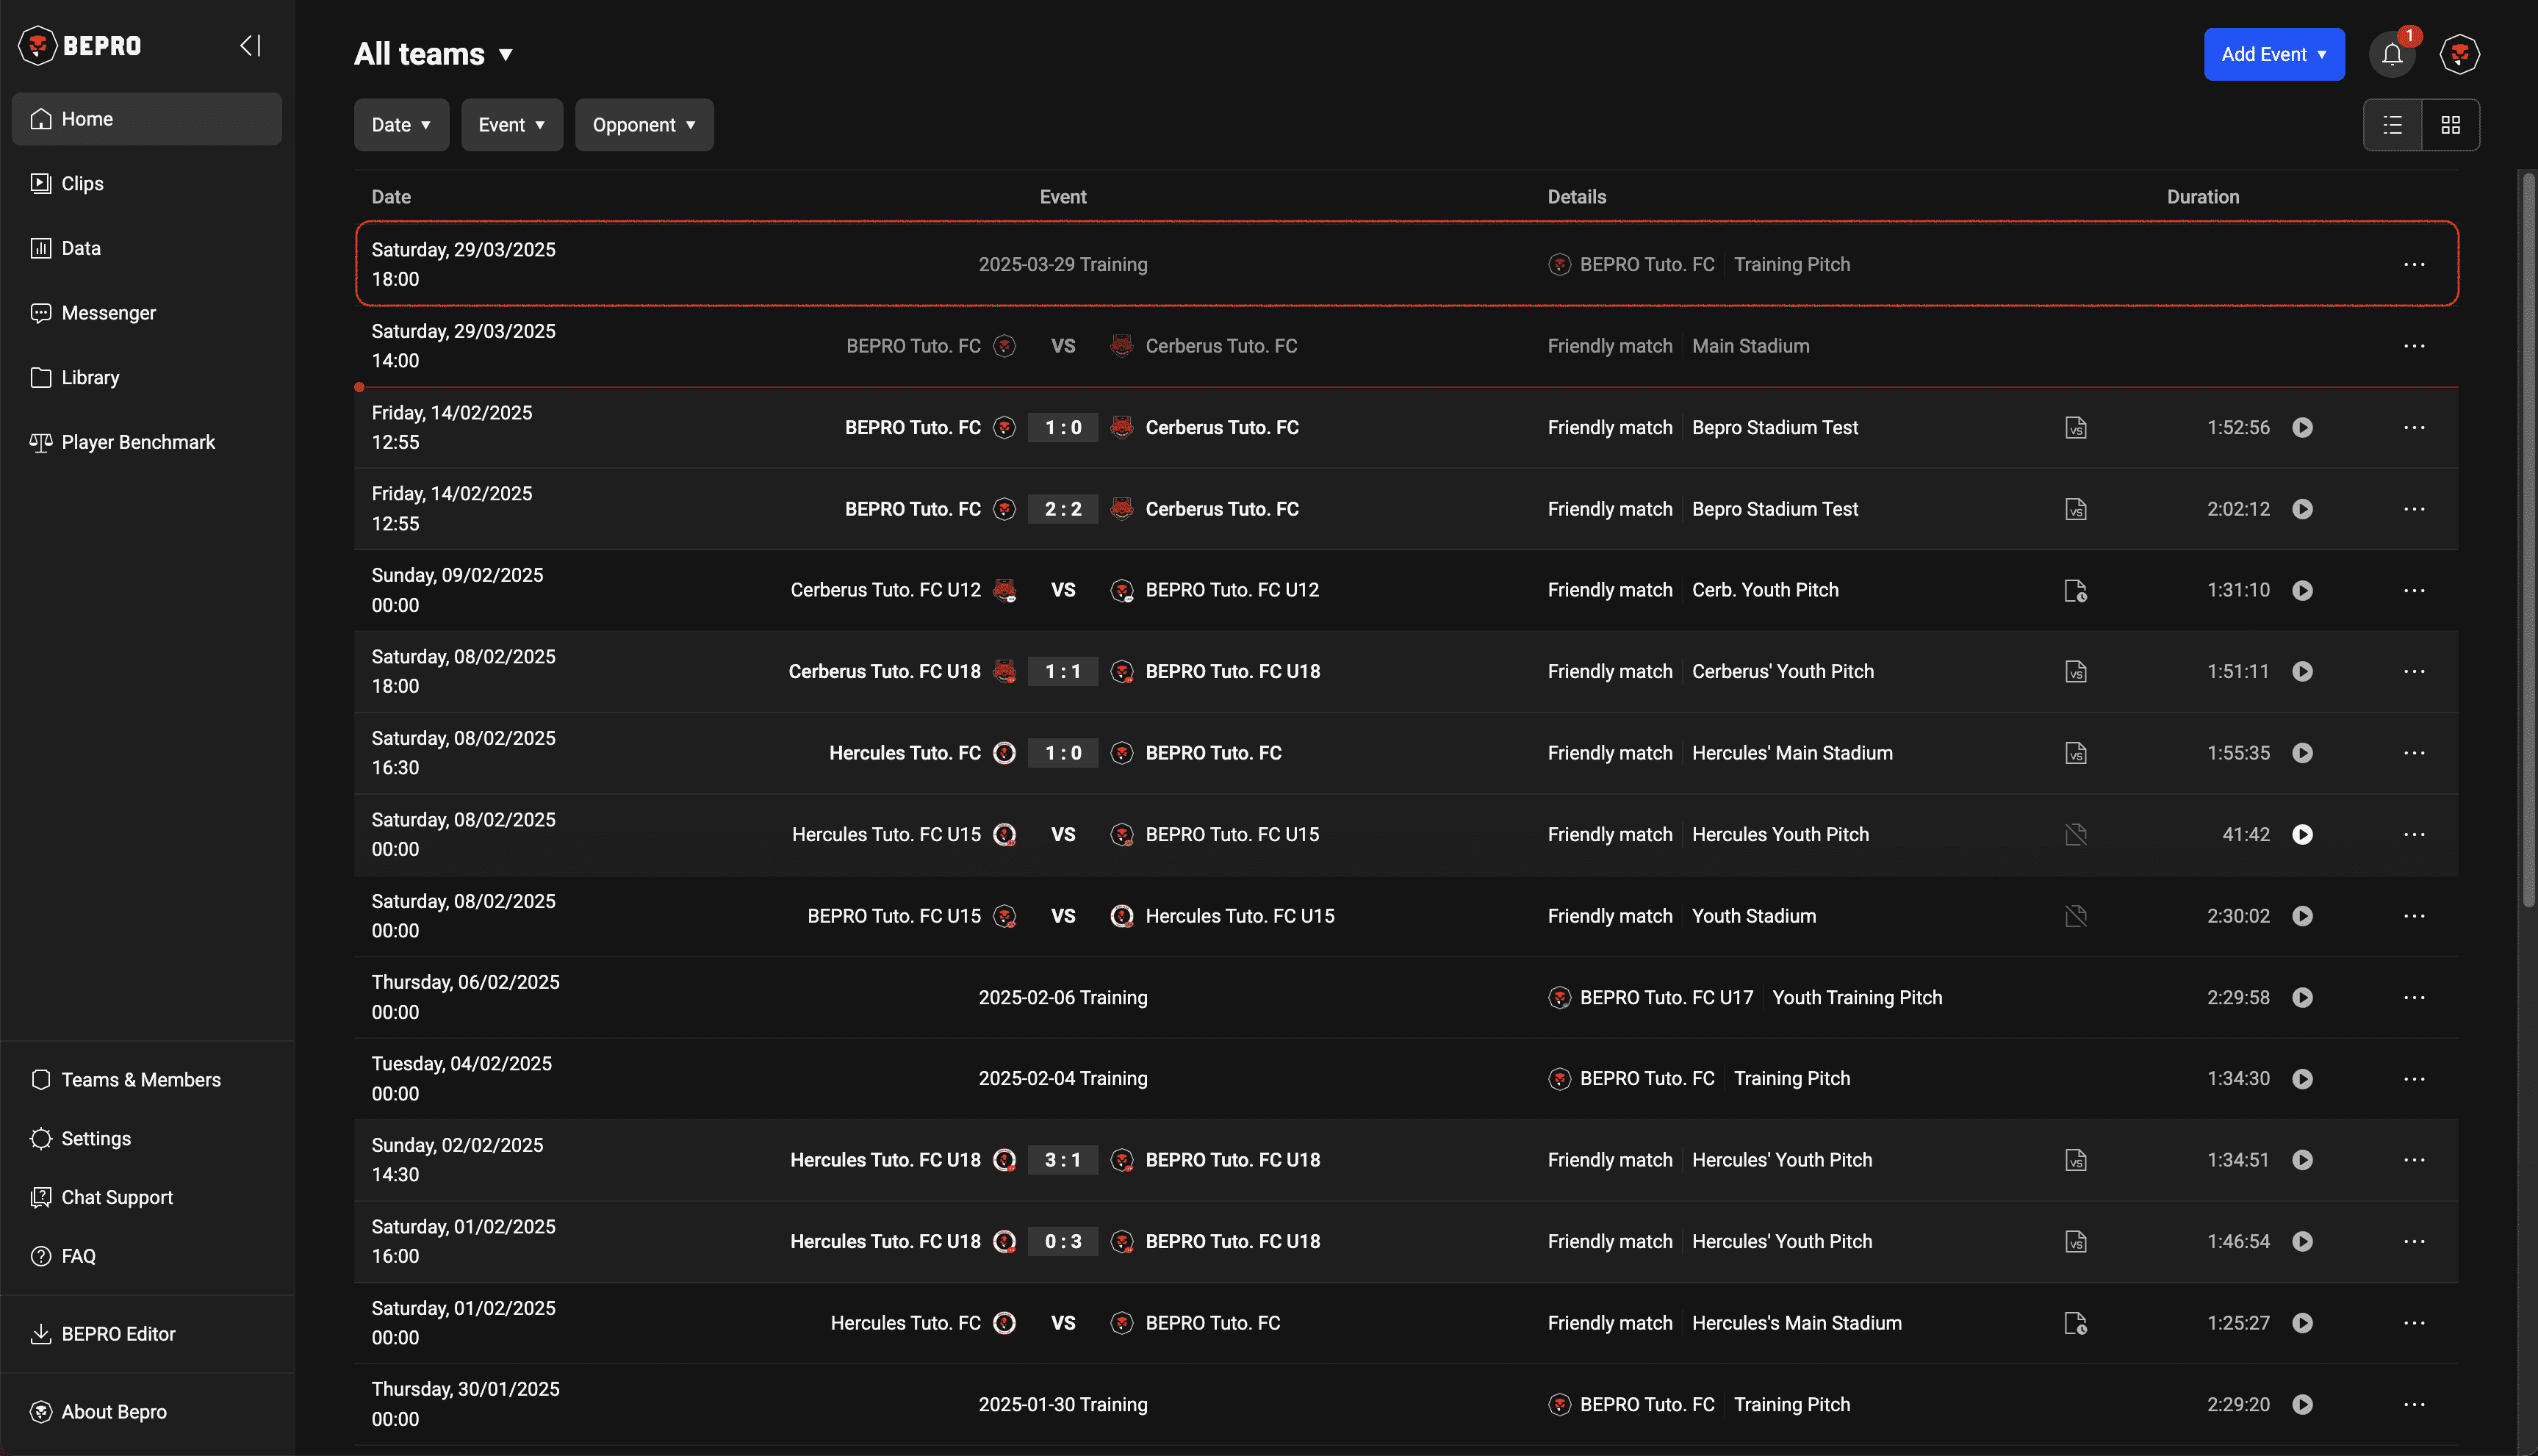
Task: Open the Date filter dropdown
Action: 401,125
